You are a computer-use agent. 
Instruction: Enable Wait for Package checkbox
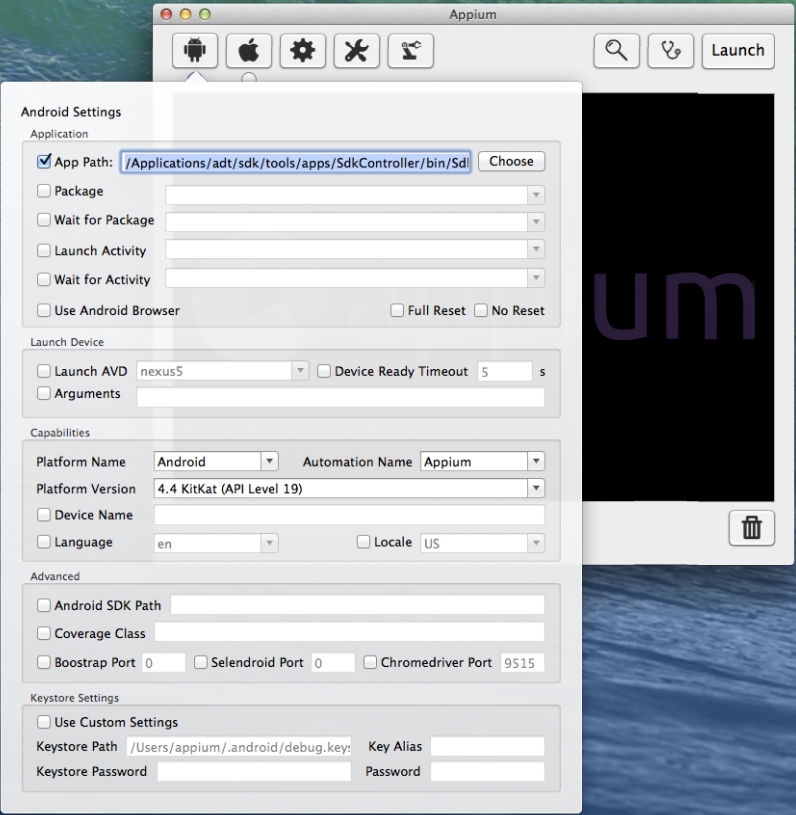pos(44,220)
